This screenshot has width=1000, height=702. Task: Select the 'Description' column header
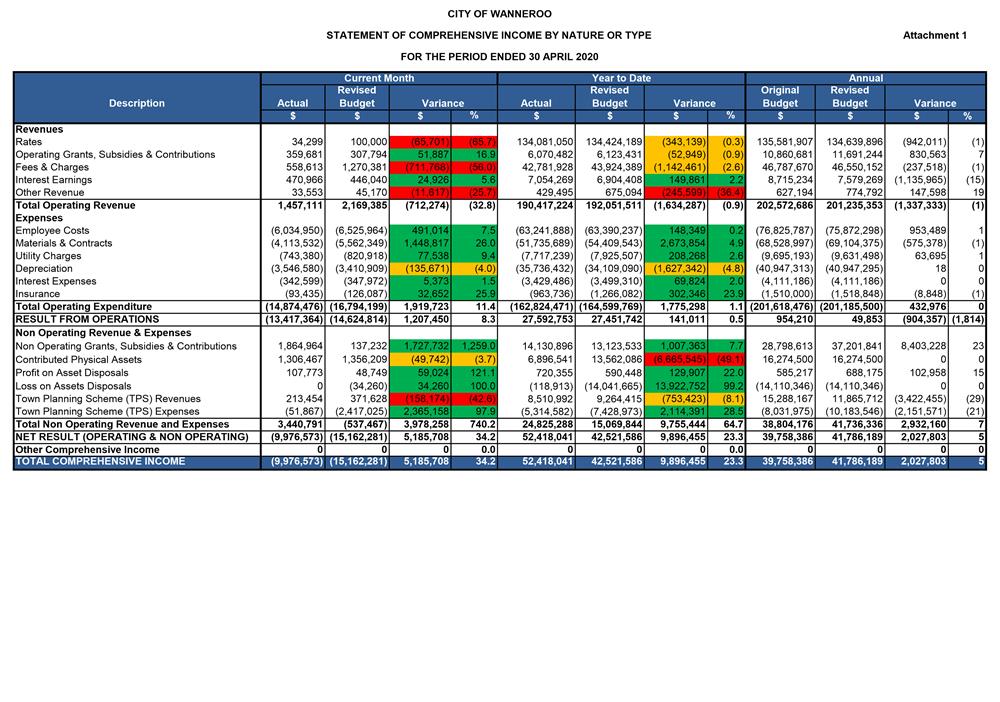[x=136, y=103]
